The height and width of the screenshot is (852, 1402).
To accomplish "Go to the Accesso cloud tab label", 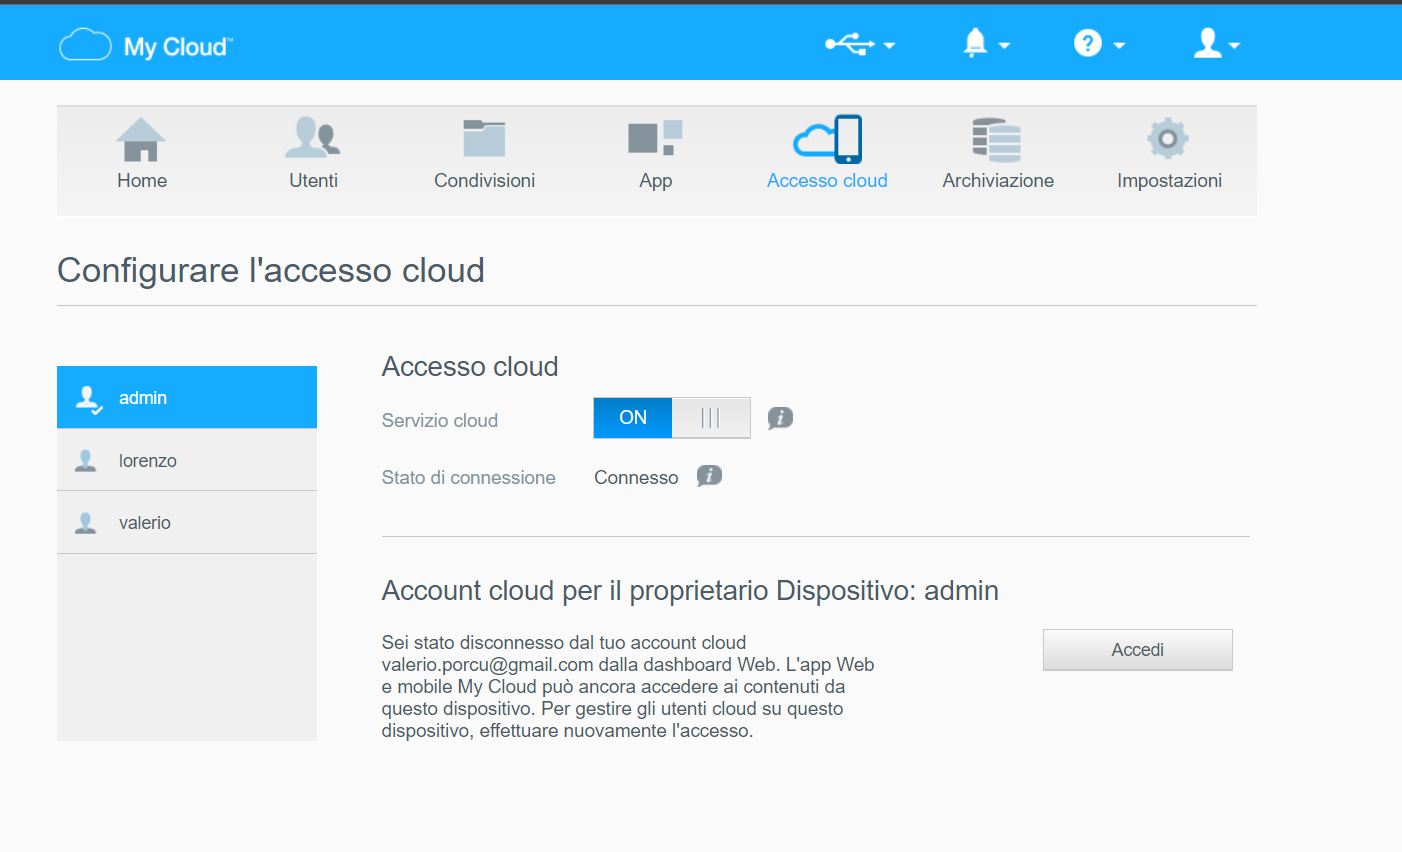I will click(x=827, y=181).
